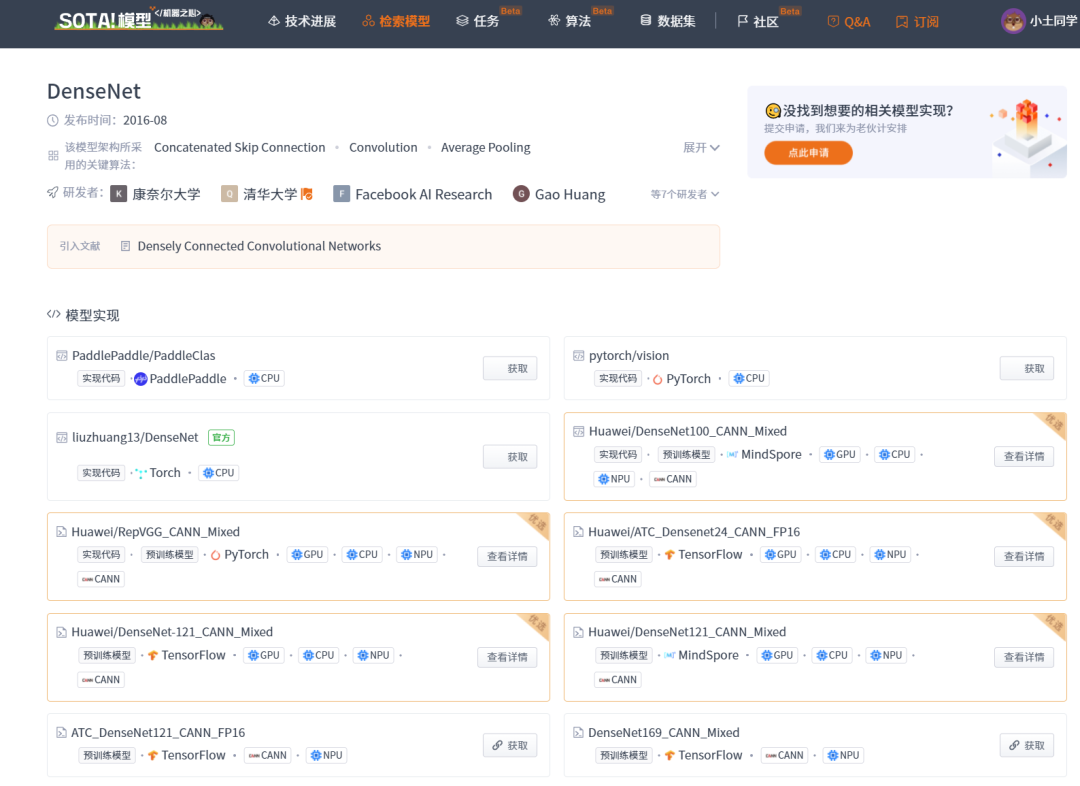This screenshot has height=786, width=1080.
Task: Click the file icon beside ATC_DenseNet121_CANN_FP16
Action: click(61, 732)
